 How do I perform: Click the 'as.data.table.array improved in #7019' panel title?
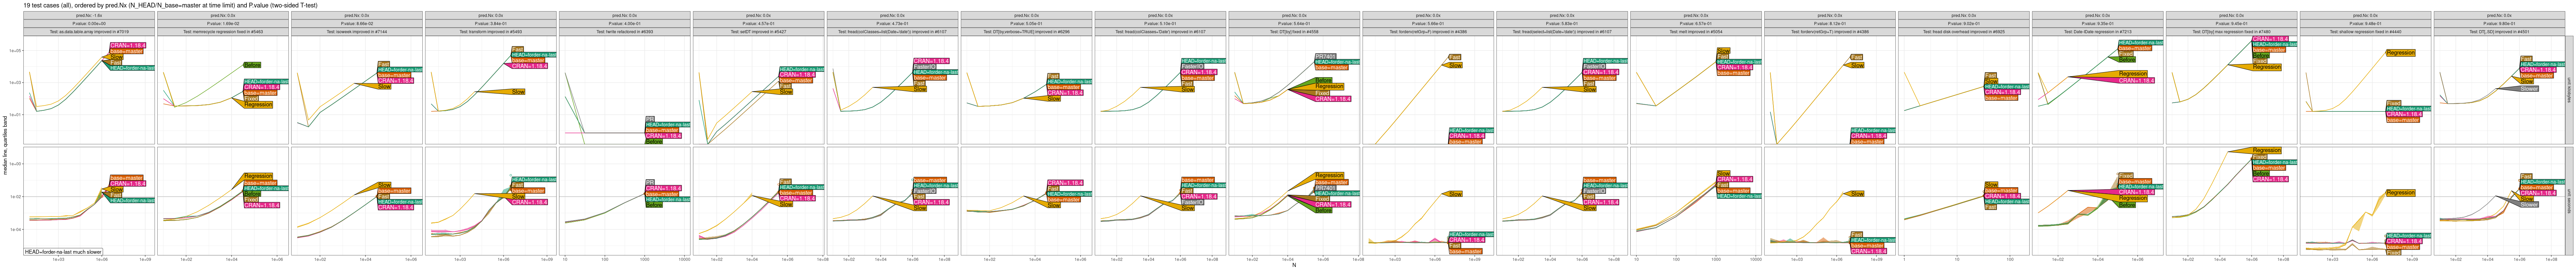[x=89, y=32]
